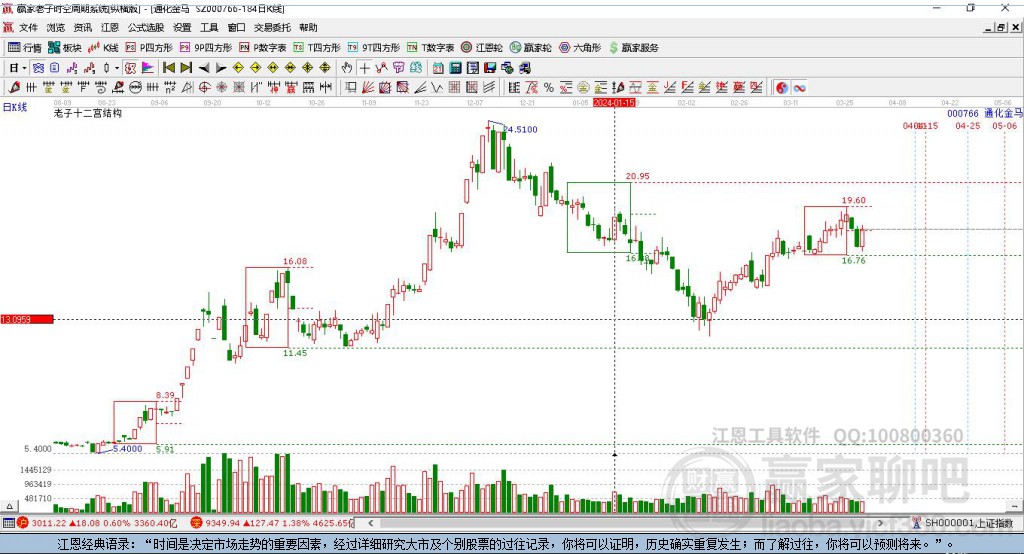Click the horizontal scrollbar left arrow
The height and width of the screenshot is (554, 1024).
(370, 523)
